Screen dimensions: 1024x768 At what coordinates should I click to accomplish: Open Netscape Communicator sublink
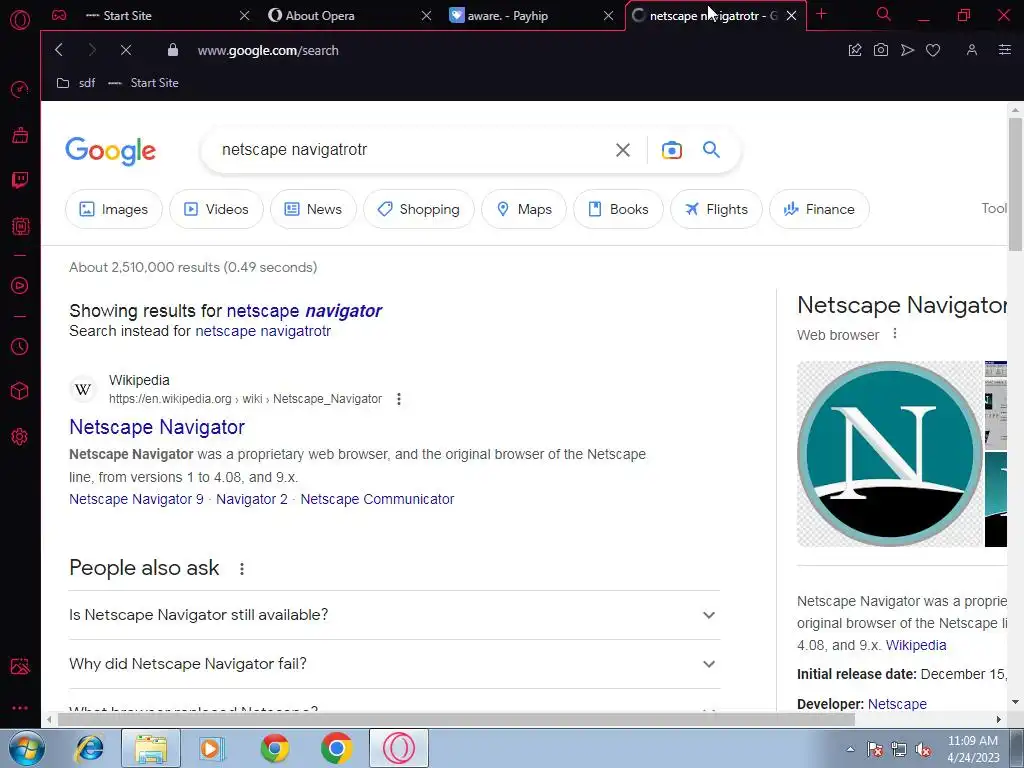(377, 499)
